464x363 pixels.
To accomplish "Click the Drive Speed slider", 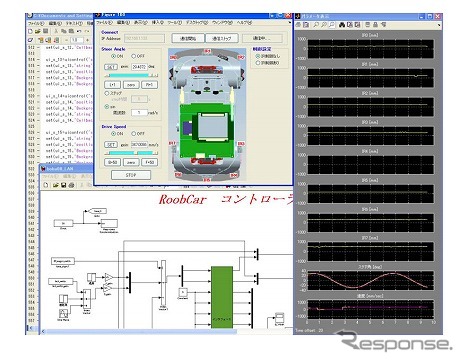I will click(x=131, y=153).
